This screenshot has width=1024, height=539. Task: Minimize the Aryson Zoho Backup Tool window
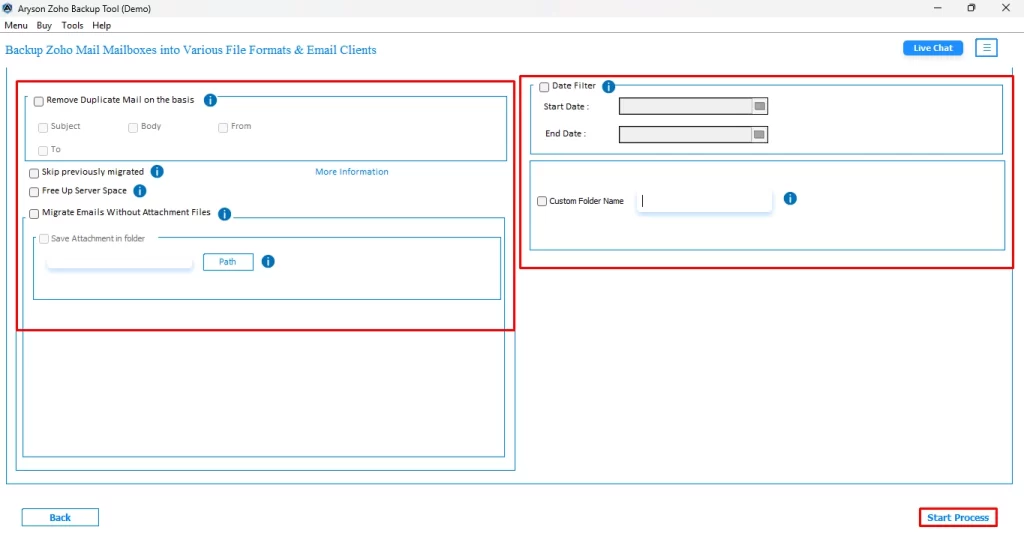tap(938, 8)
